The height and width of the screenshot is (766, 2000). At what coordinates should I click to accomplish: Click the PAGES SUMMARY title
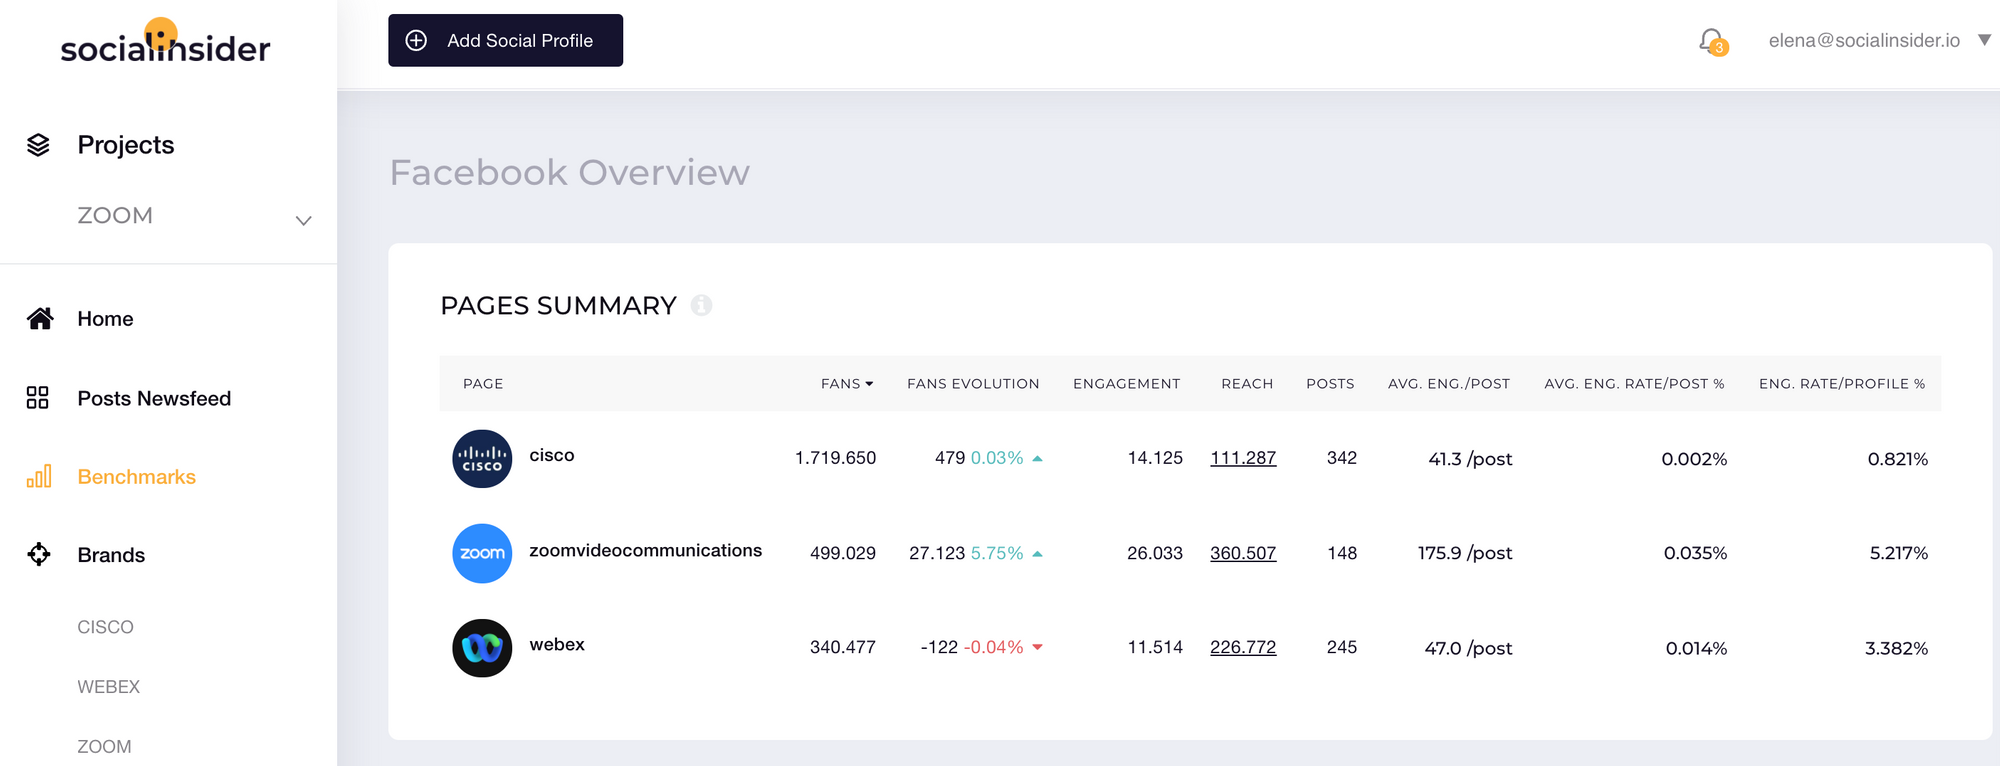(558, 306)
